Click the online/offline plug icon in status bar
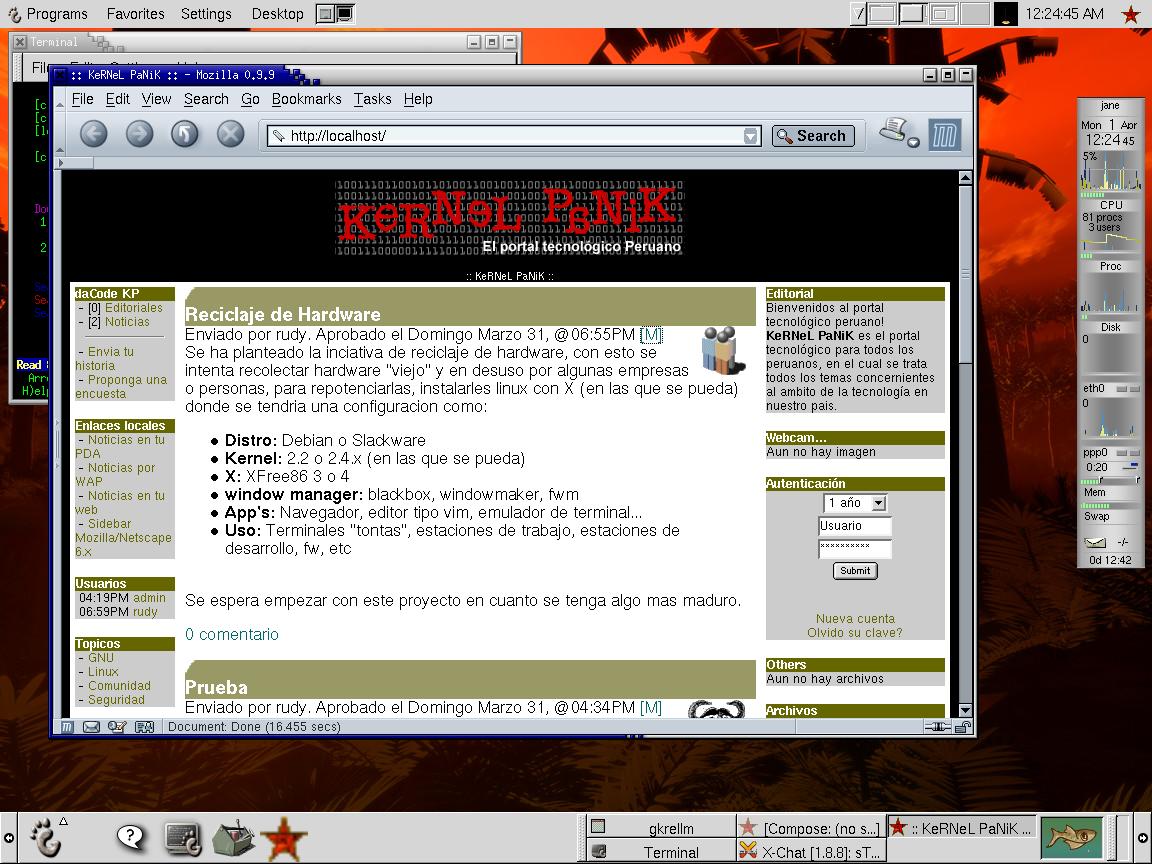Image resolution: width=1152 pixels, height=864 pixels. pyautogui.click(x=937, y=727)
